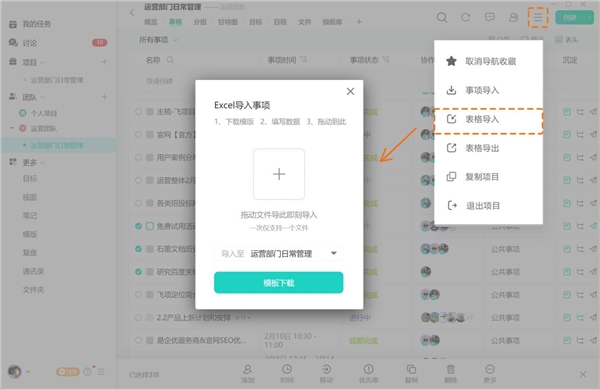Select 事项导入 menu entry

488,90
